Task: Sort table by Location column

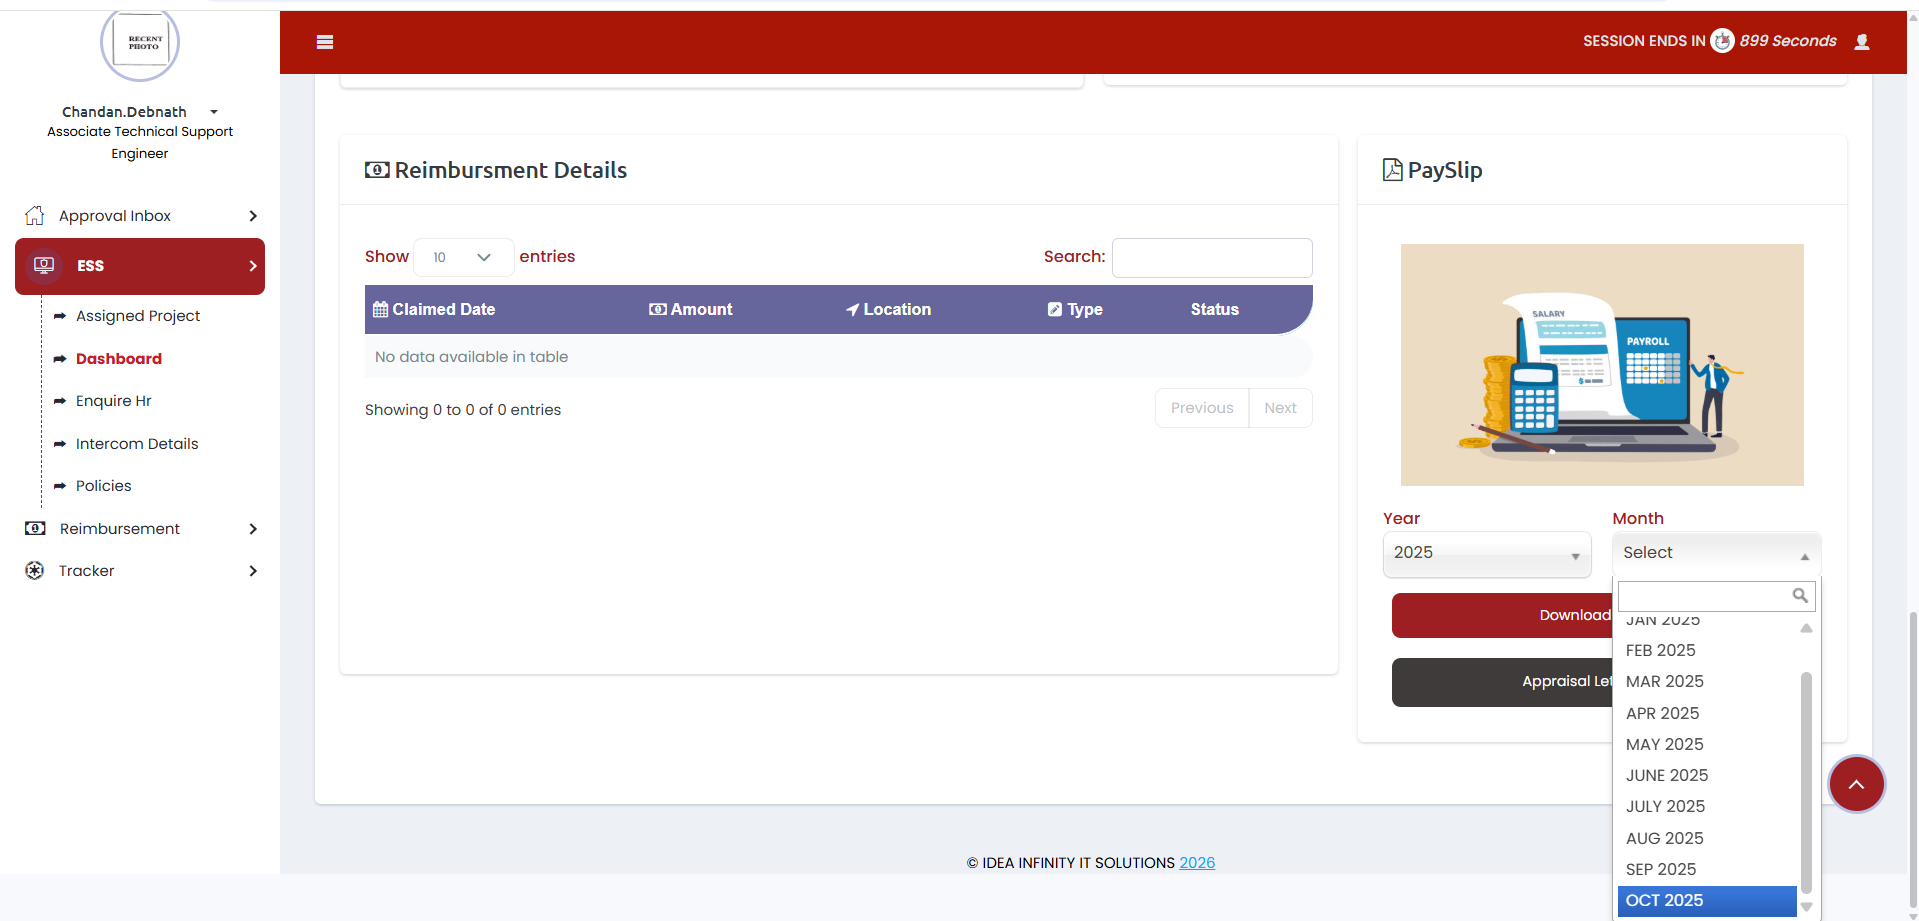Action: 889,310
